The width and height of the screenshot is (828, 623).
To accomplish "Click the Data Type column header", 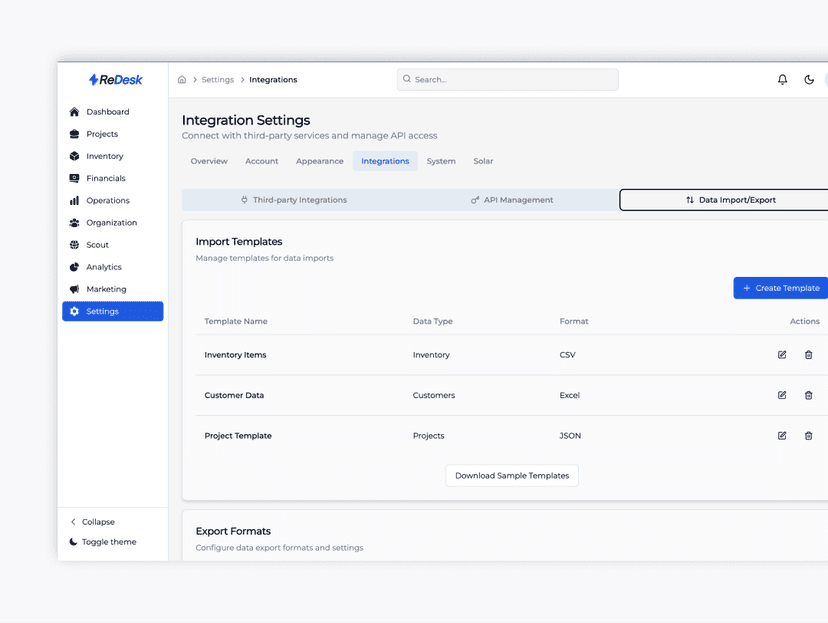I will [x=432, y=322].
